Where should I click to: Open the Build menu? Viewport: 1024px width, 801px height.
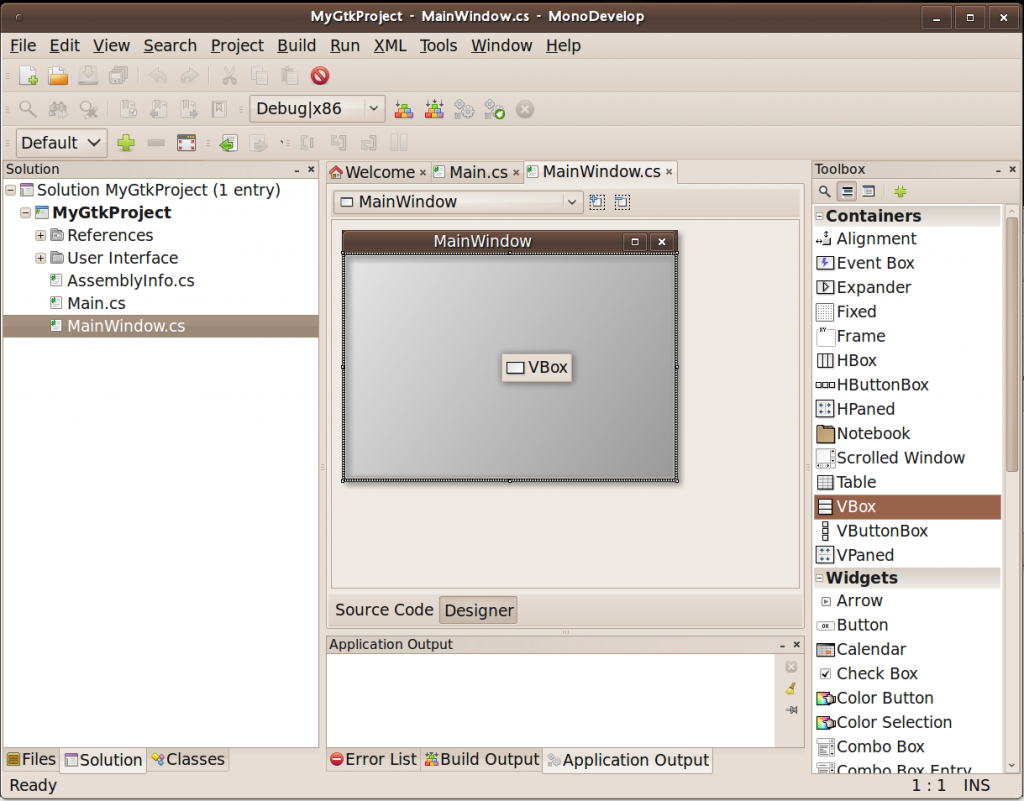[x=296, y=46]
